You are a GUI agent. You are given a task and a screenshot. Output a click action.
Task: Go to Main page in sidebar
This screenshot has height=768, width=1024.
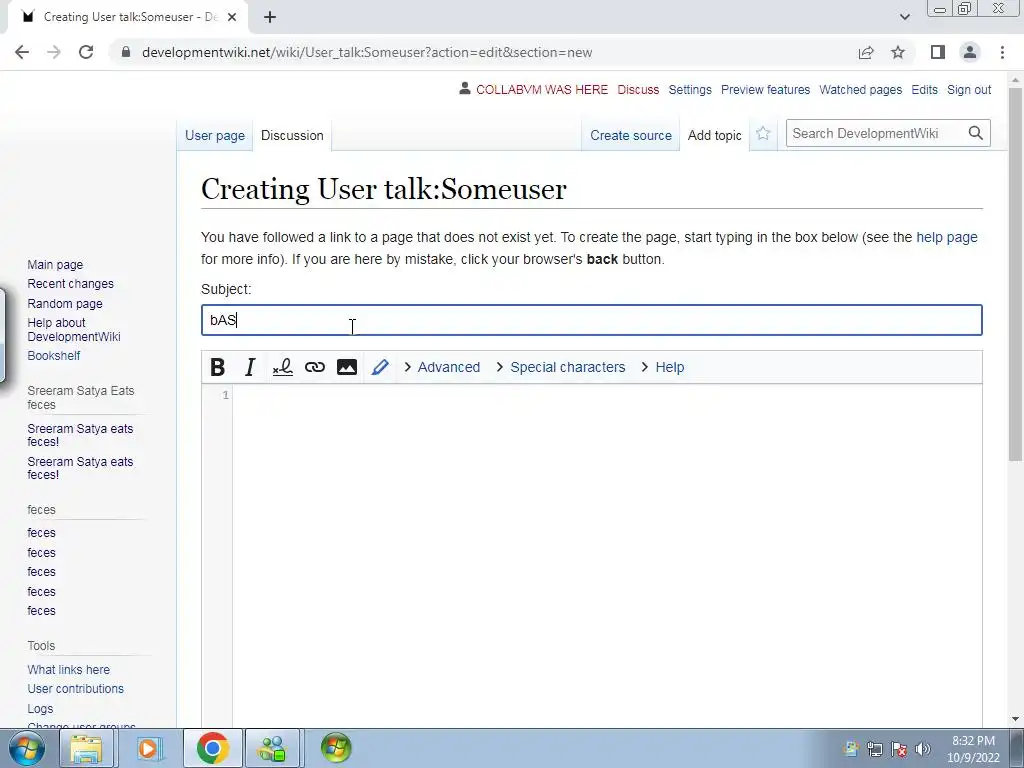[55, 264]
